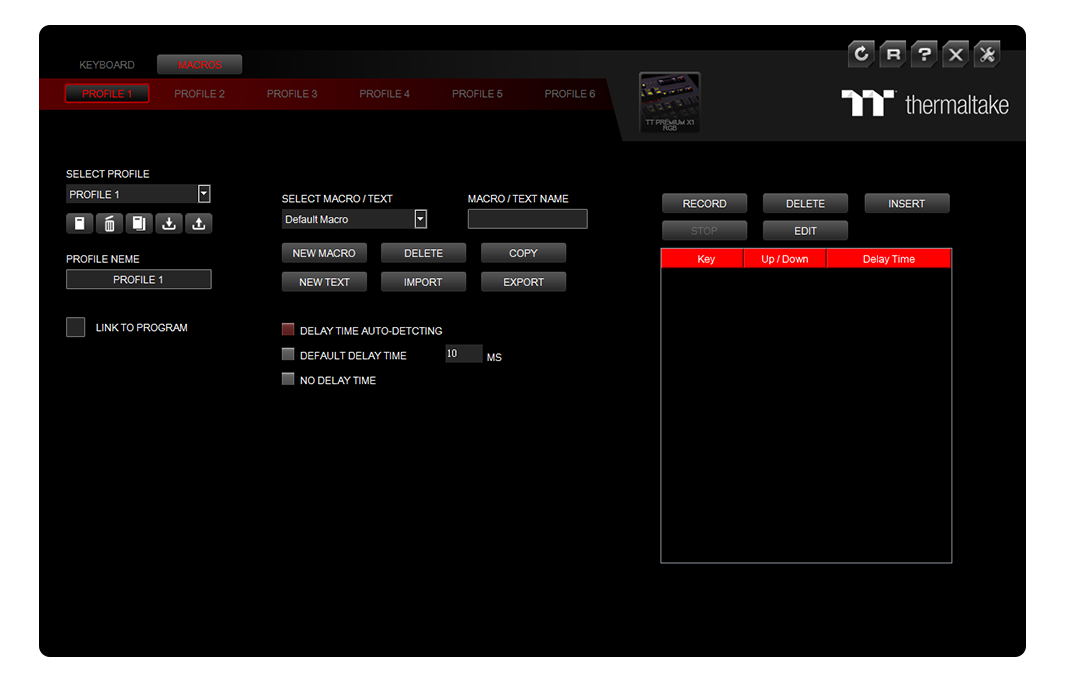Select the TT Premium X1 RGB thumbnail

click(x=669, y=103)
